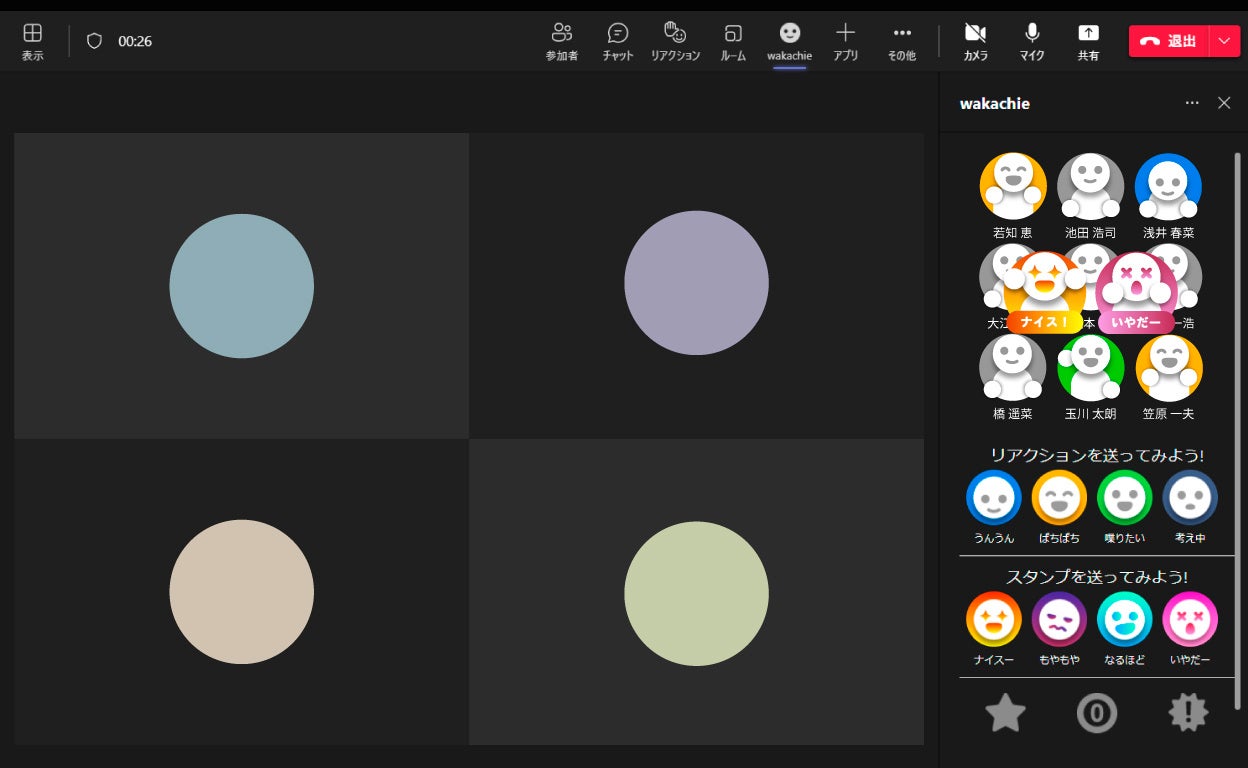The width and height of the screenshot is (1248, 768).
Task: Switch to the wakachie app tab
Action: (789, 41)
